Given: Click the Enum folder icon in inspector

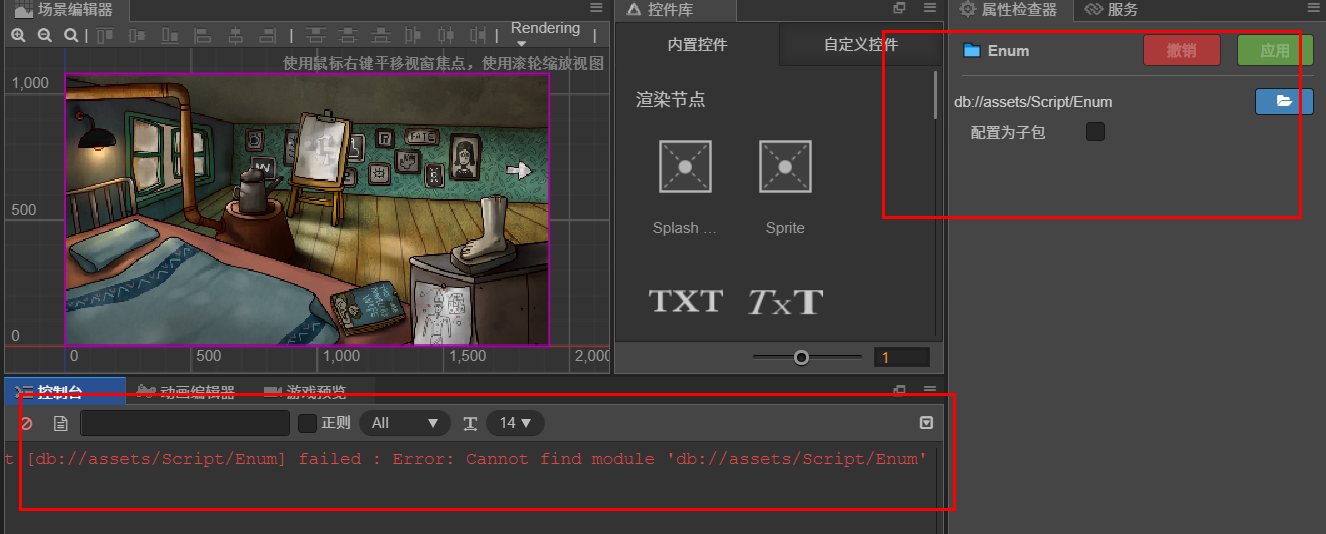Looking at the screenshot, I should [971, 51].
